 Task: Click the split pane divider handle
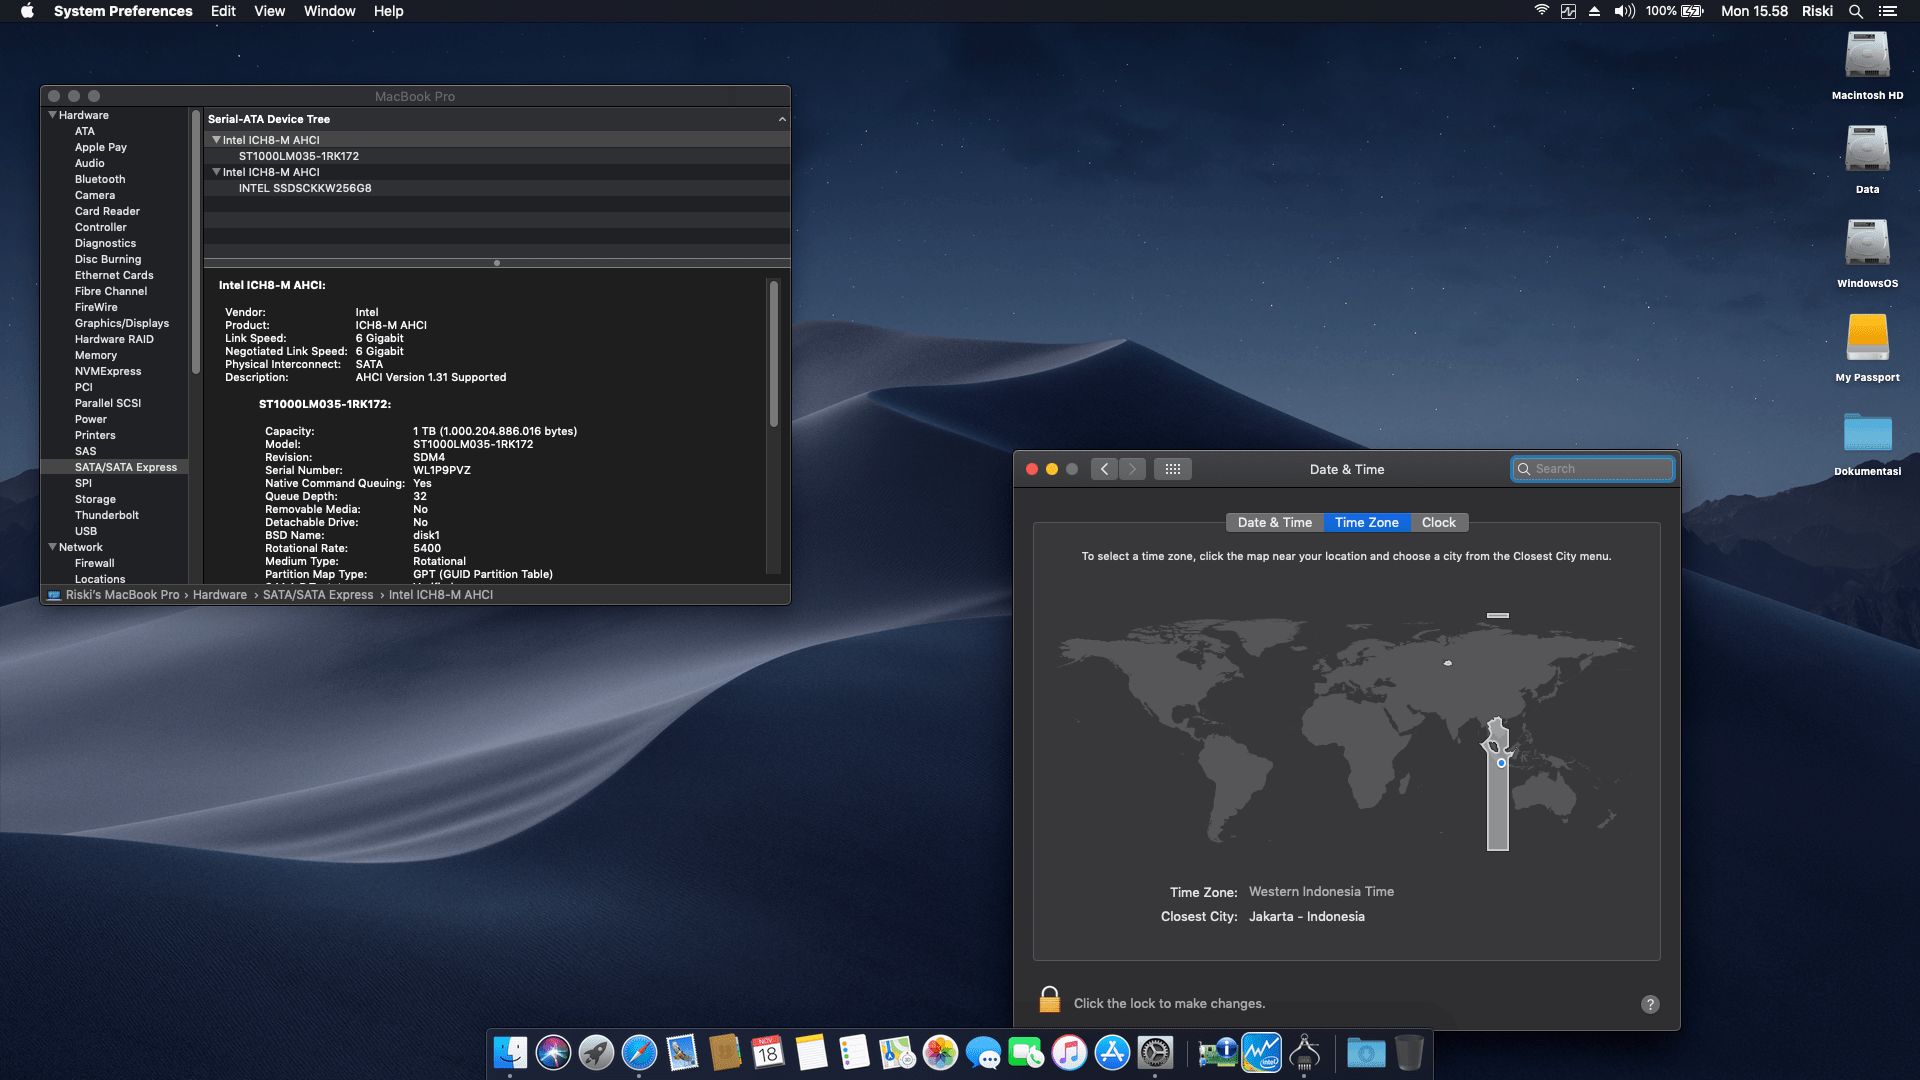[x=497, y=263]
